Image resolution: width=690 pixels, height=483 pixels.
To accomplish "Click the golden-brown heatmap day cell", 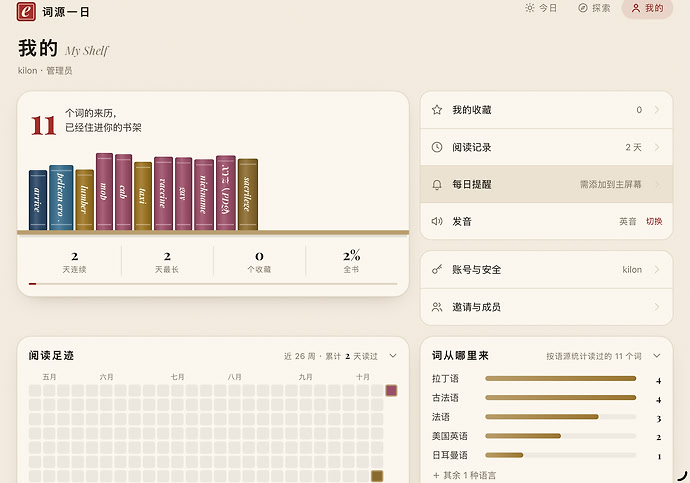I will tap(377, 476).
